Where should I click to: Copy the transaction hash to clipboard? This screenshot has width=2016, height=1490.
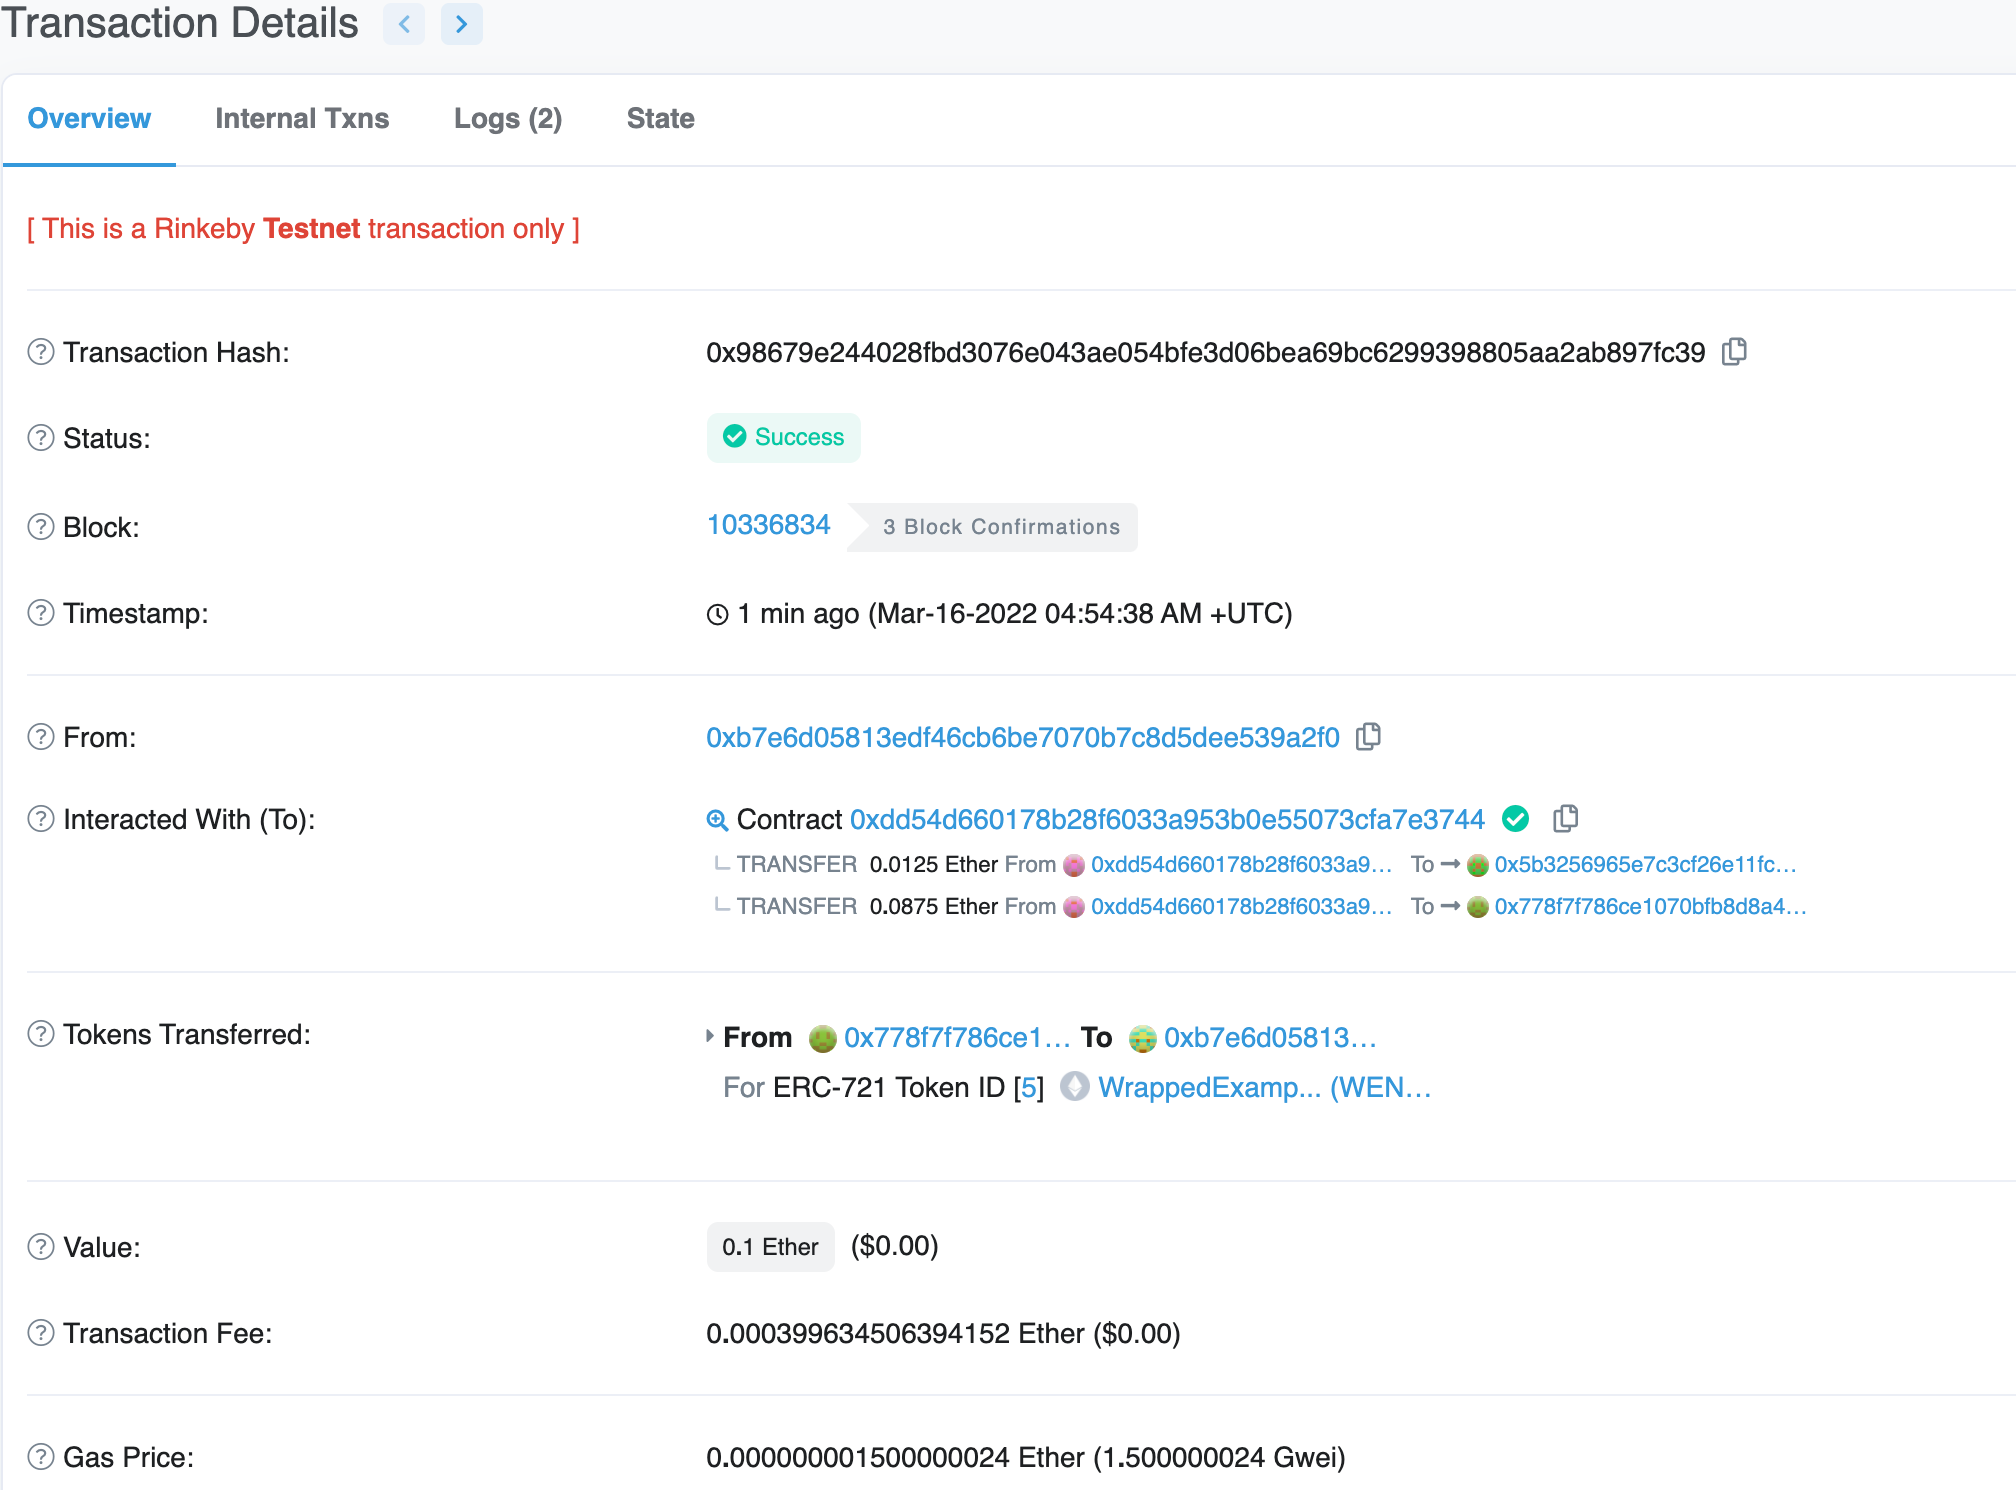tap(1734, 352)
